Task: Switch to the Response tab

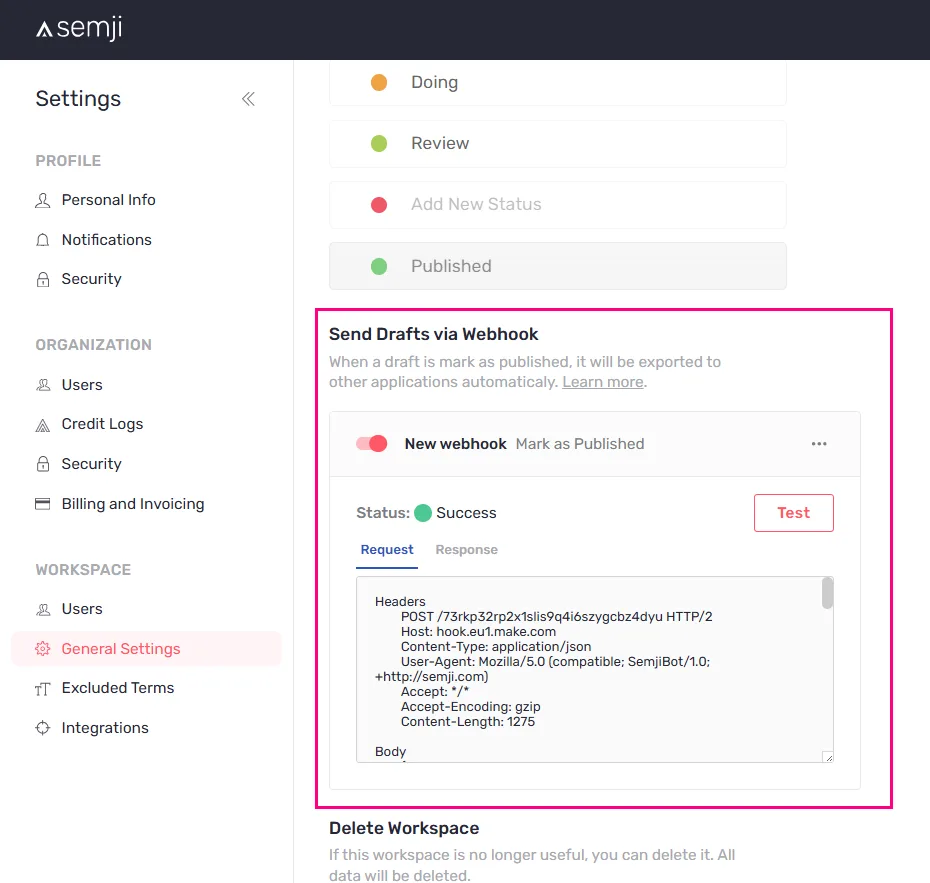Action: tap(467, 550)
